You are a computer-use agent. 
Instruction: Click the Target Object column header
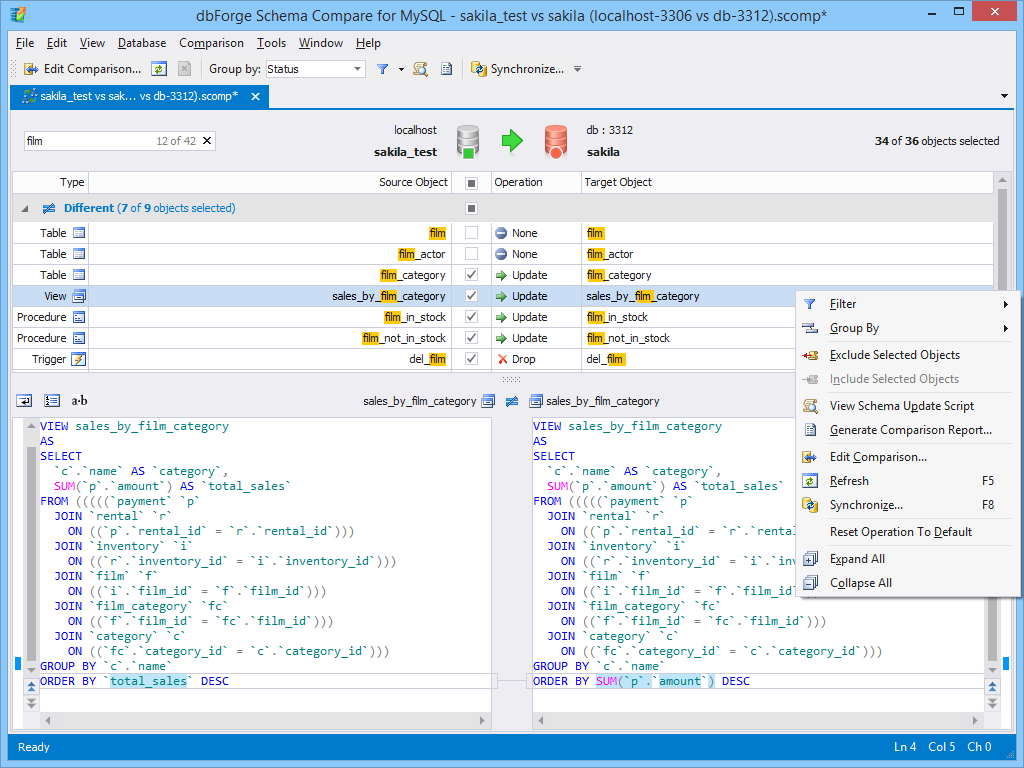[x=787, y=182]
